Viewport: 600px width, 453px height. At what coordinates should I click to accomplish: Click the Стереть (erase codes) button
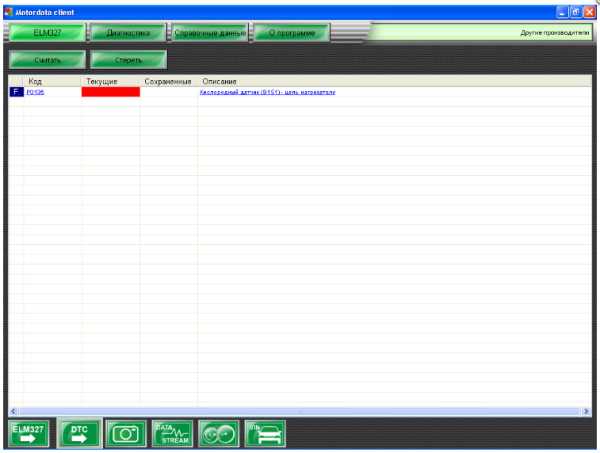[x=129, y=60]
